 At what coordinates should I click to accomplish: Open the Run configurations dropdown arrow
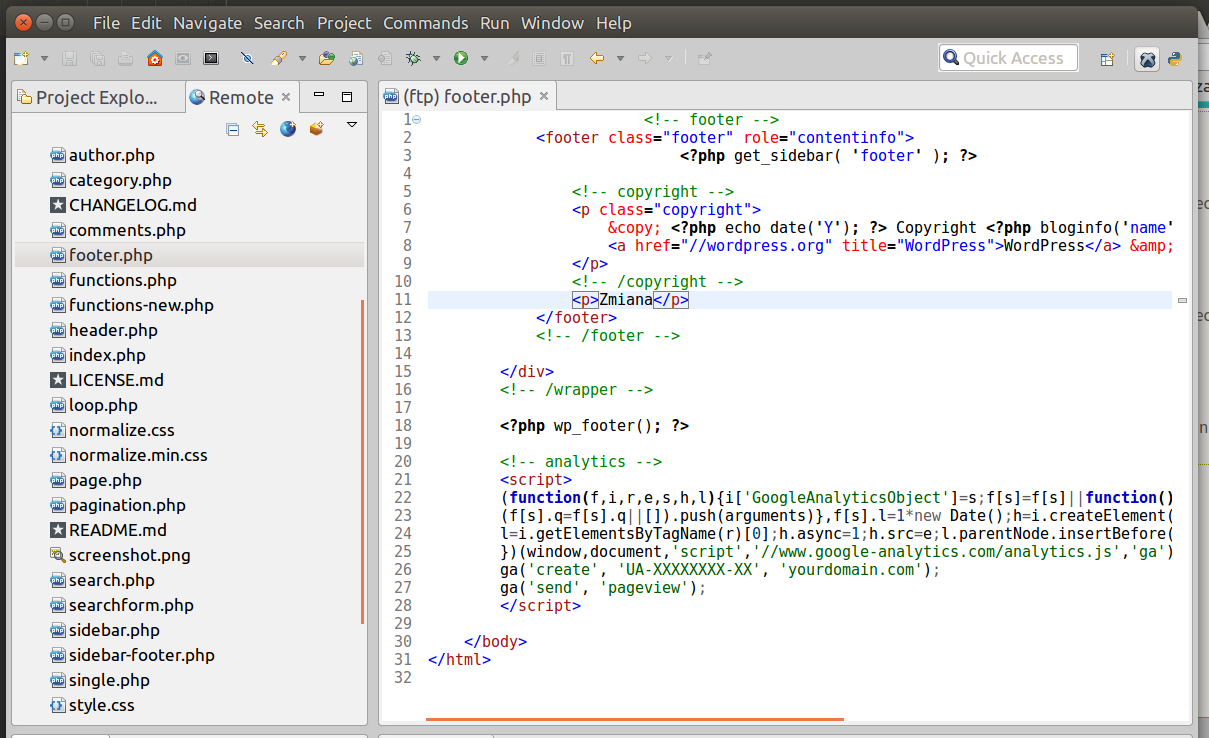(484, 59)
